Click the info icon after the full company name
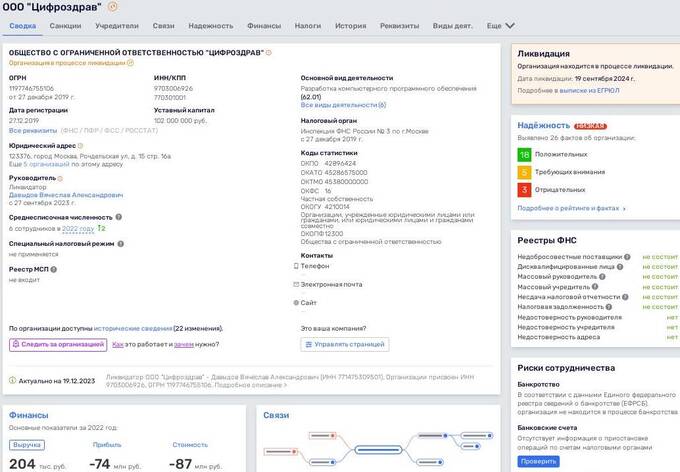Image resolution: width=680 pixels, height=472 pixels. [268, 52]
